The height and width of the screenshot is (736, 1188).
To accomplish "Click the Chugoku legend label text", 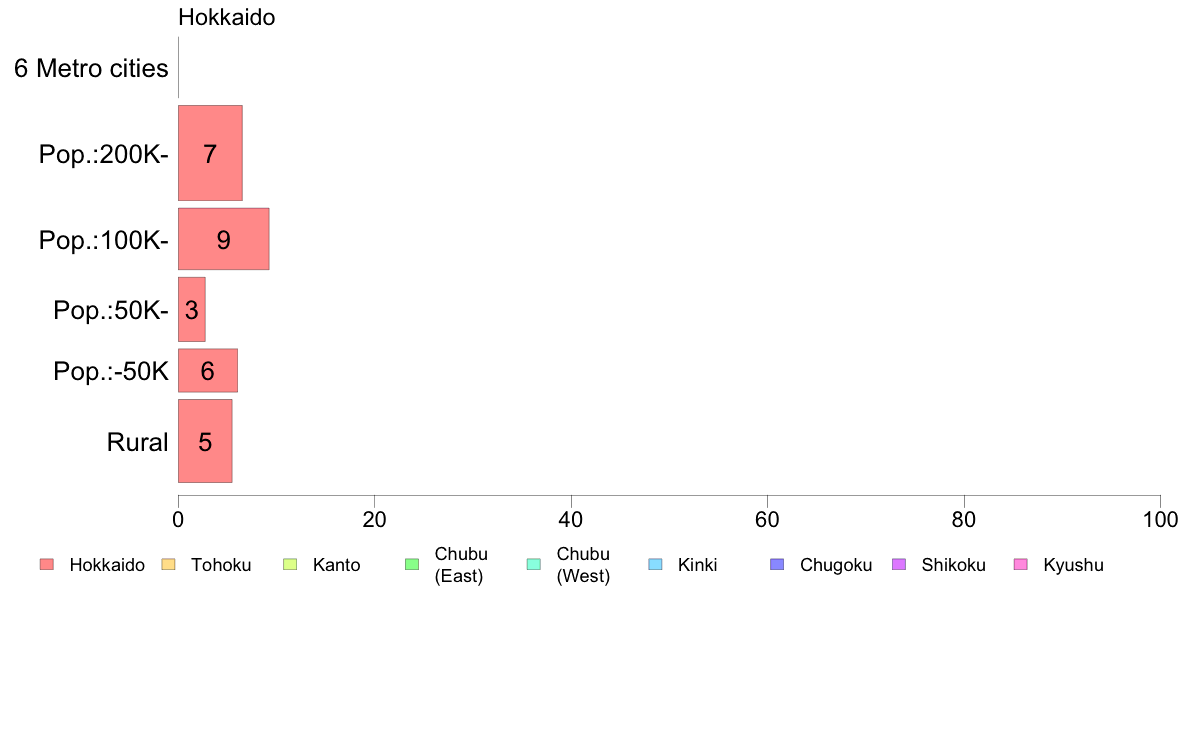I will click(x=836, y=565).
